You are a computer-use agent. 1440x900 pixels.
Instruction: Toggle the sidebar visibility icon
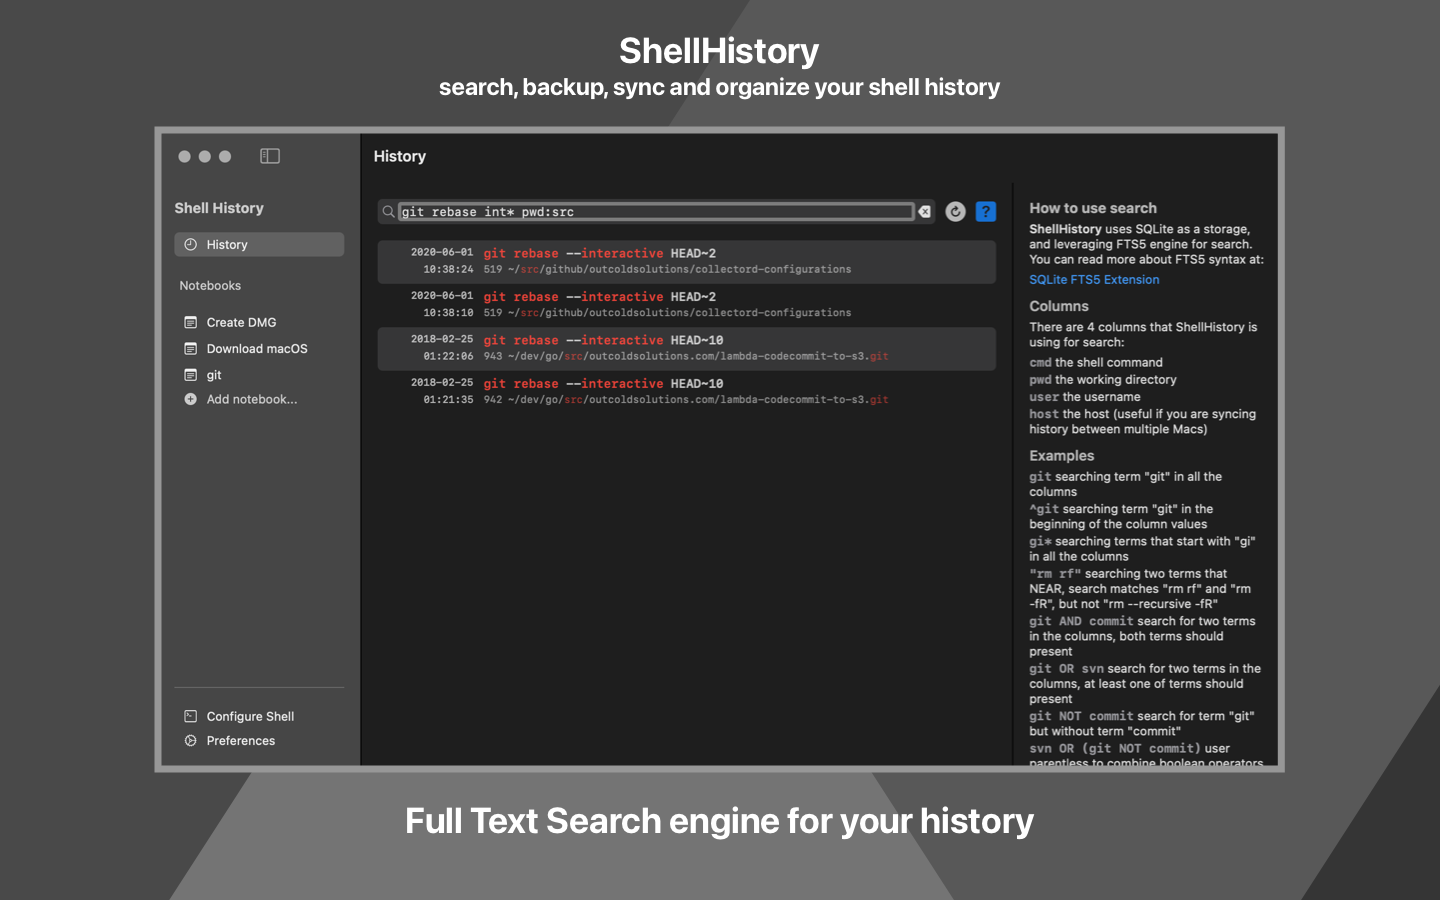click(270, 156)
